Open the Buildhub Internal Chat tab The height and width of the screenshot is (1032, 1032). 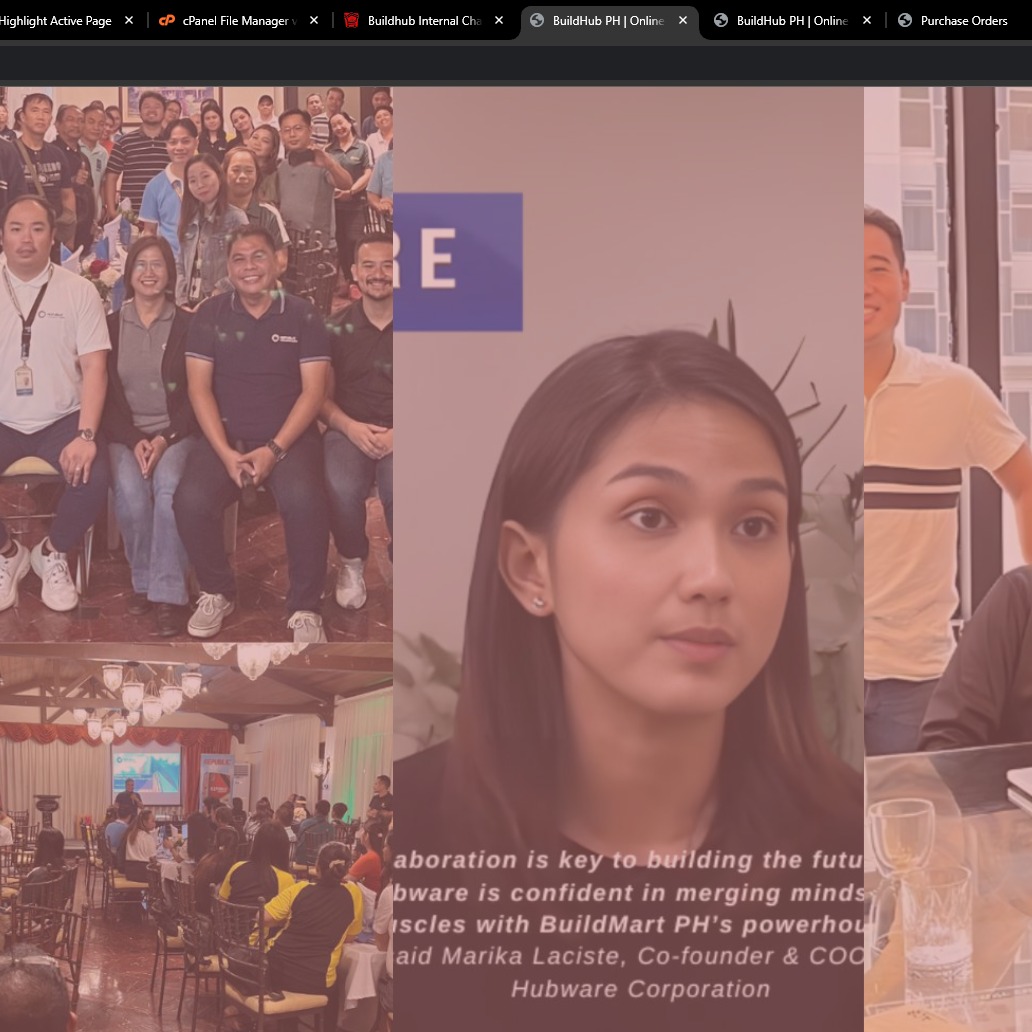pos(424,20)
